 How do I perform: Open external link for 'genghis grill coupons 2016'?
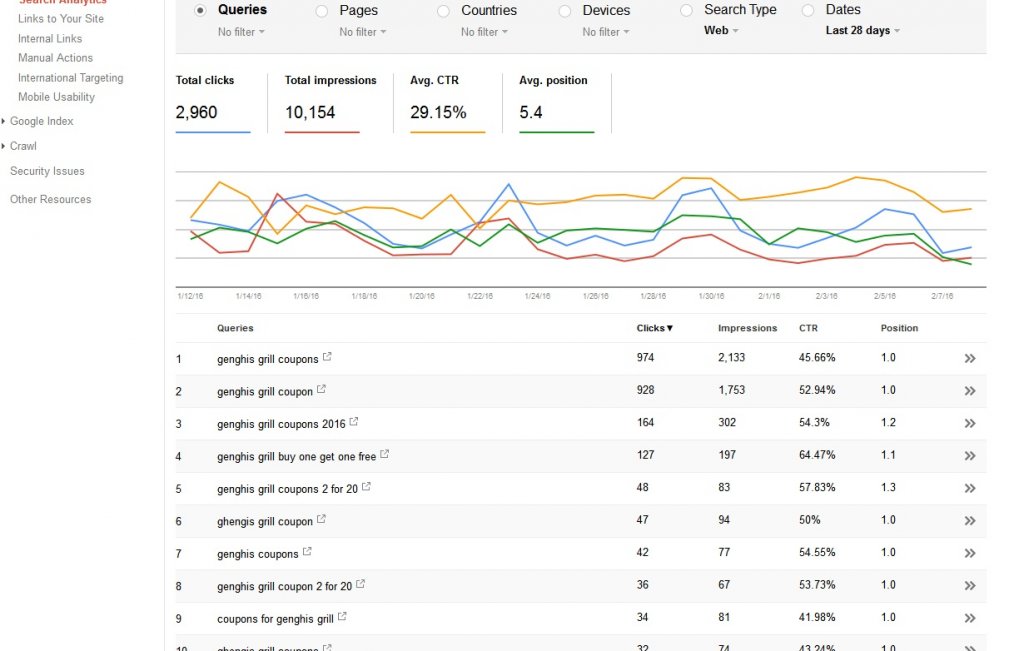354,422
